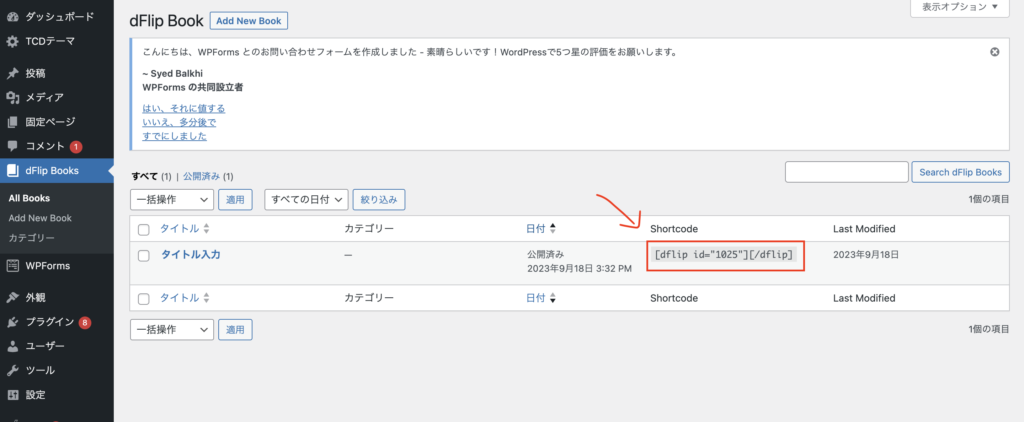
Task: Check the select-all checkbox in table header
Action: point(144,229)
